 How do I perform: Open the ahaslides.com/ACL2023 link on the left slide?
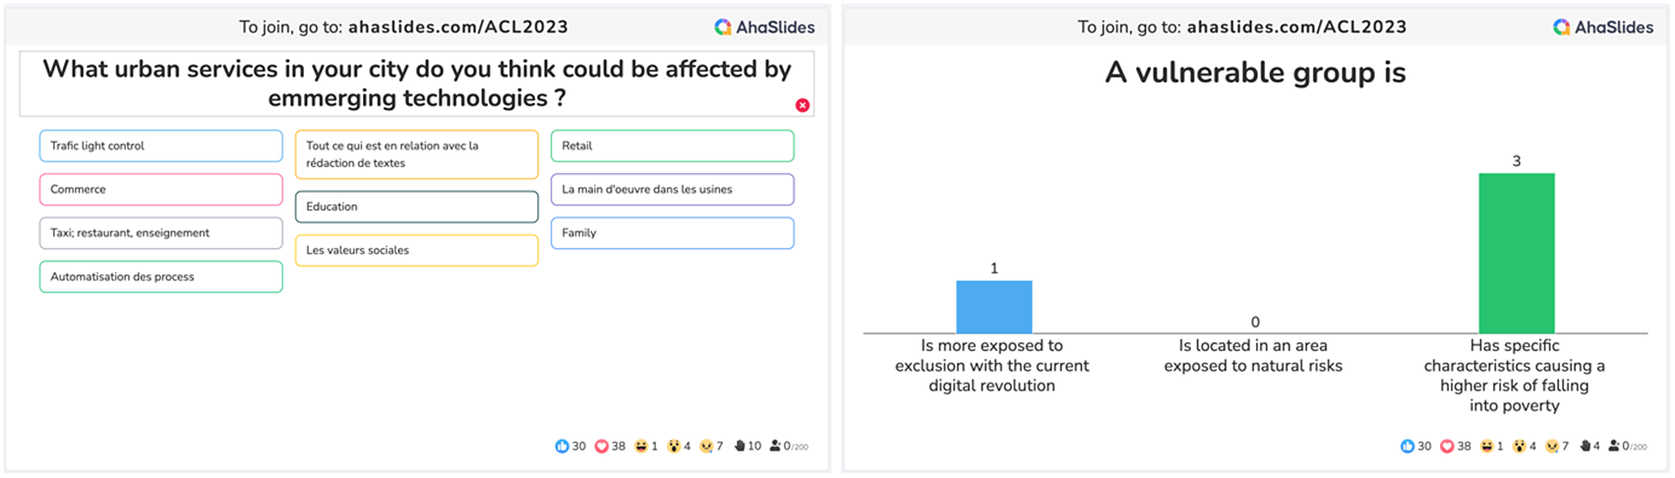(458, 27)
